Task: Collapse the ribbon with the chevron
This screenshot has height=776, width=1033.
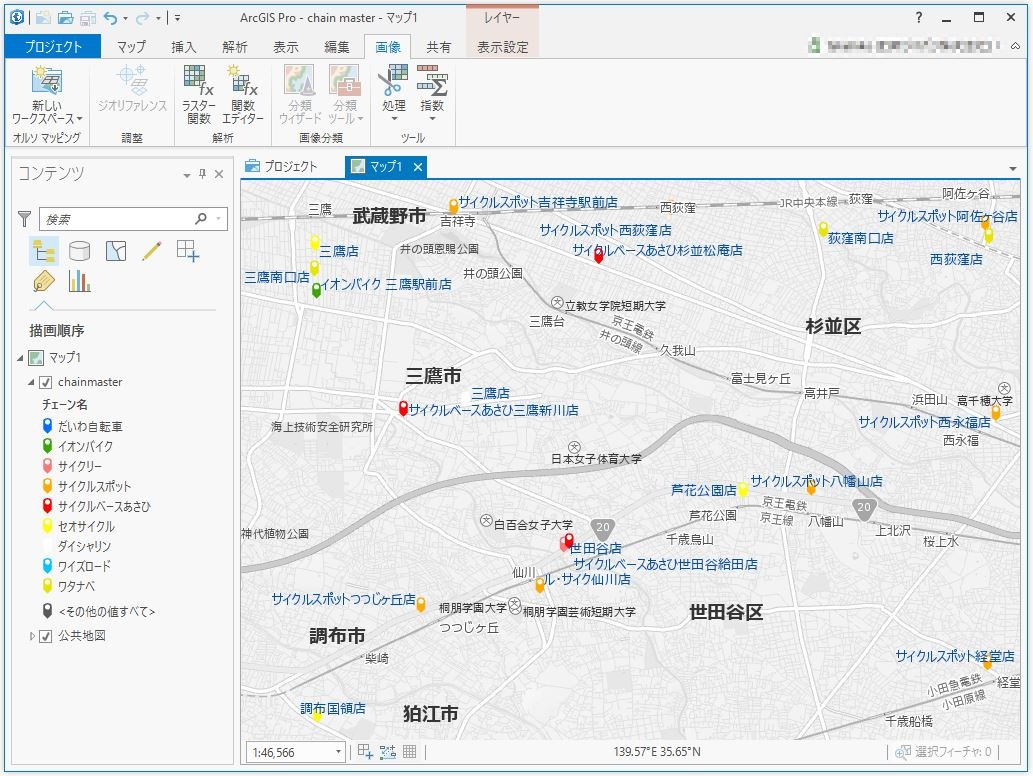Action: pos(1015,45)
